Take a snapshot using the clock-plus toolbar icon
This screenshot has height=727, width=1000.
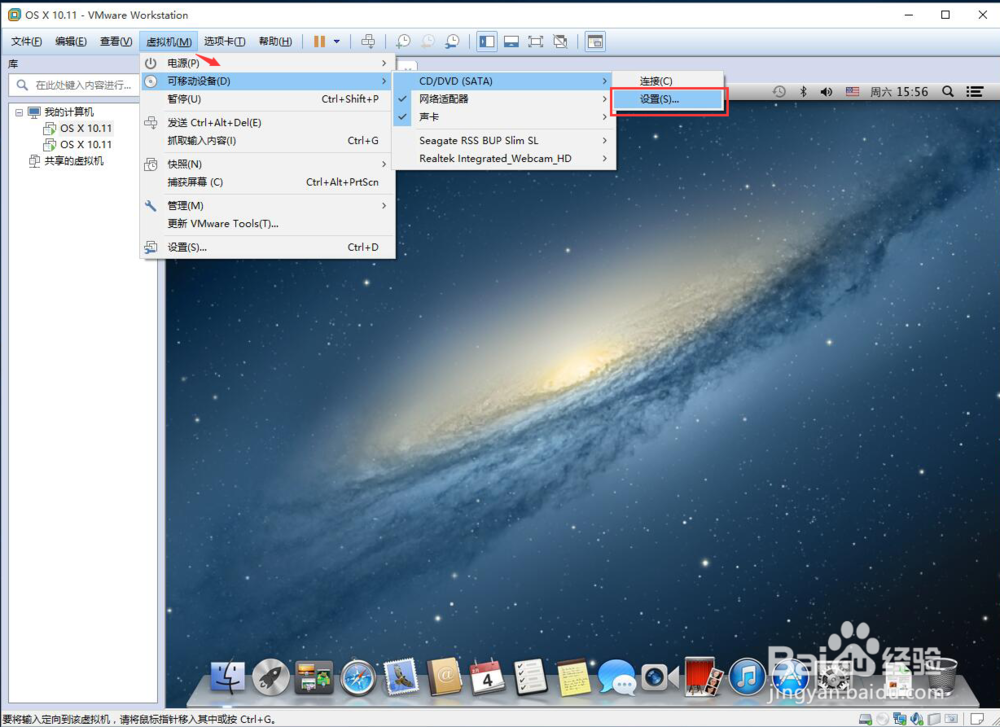click(x=403, y=41)
